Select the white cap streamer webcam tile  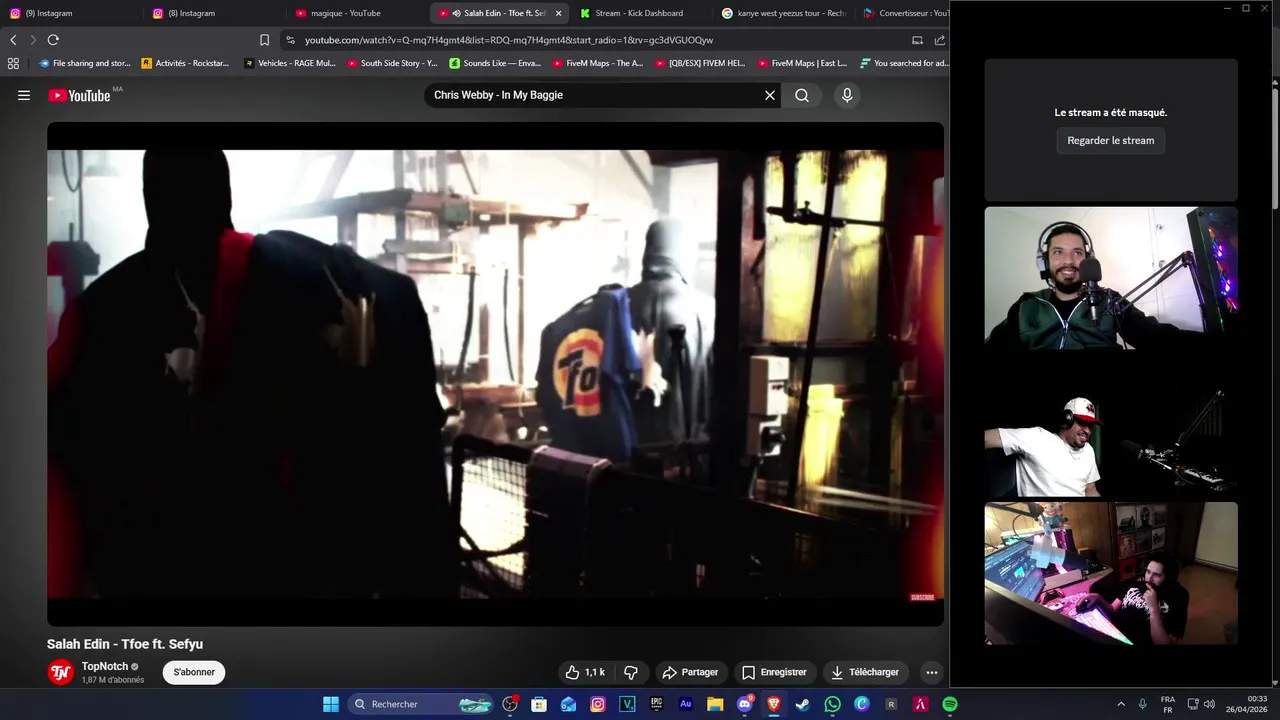tap(1111, 426)
